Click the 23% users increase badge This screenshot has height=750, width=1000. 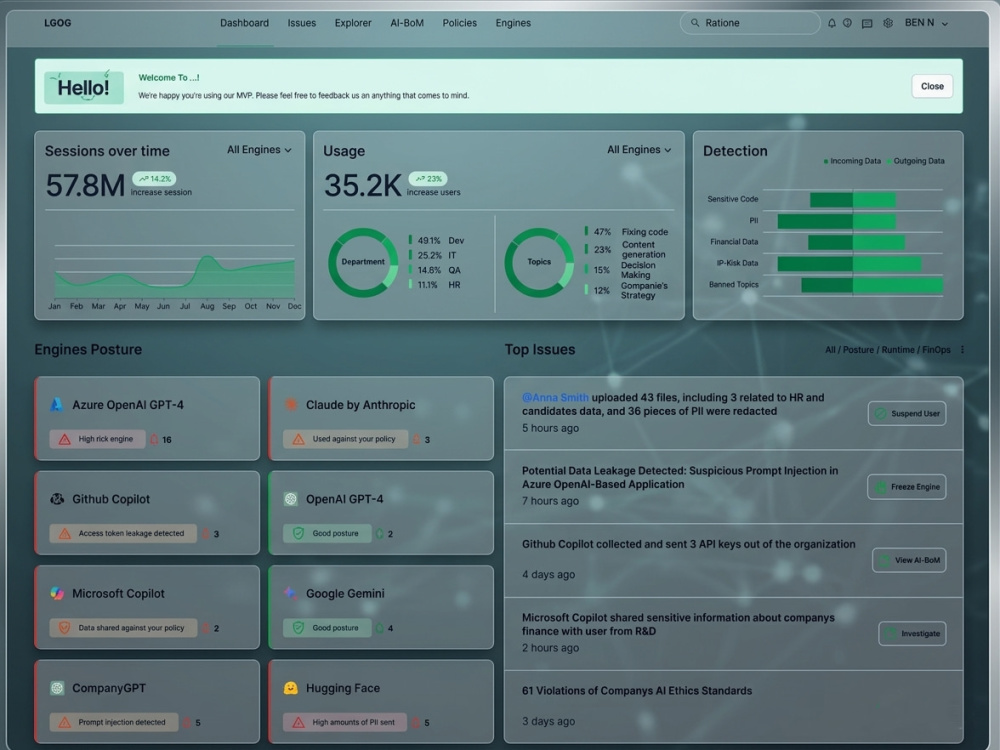428,179
